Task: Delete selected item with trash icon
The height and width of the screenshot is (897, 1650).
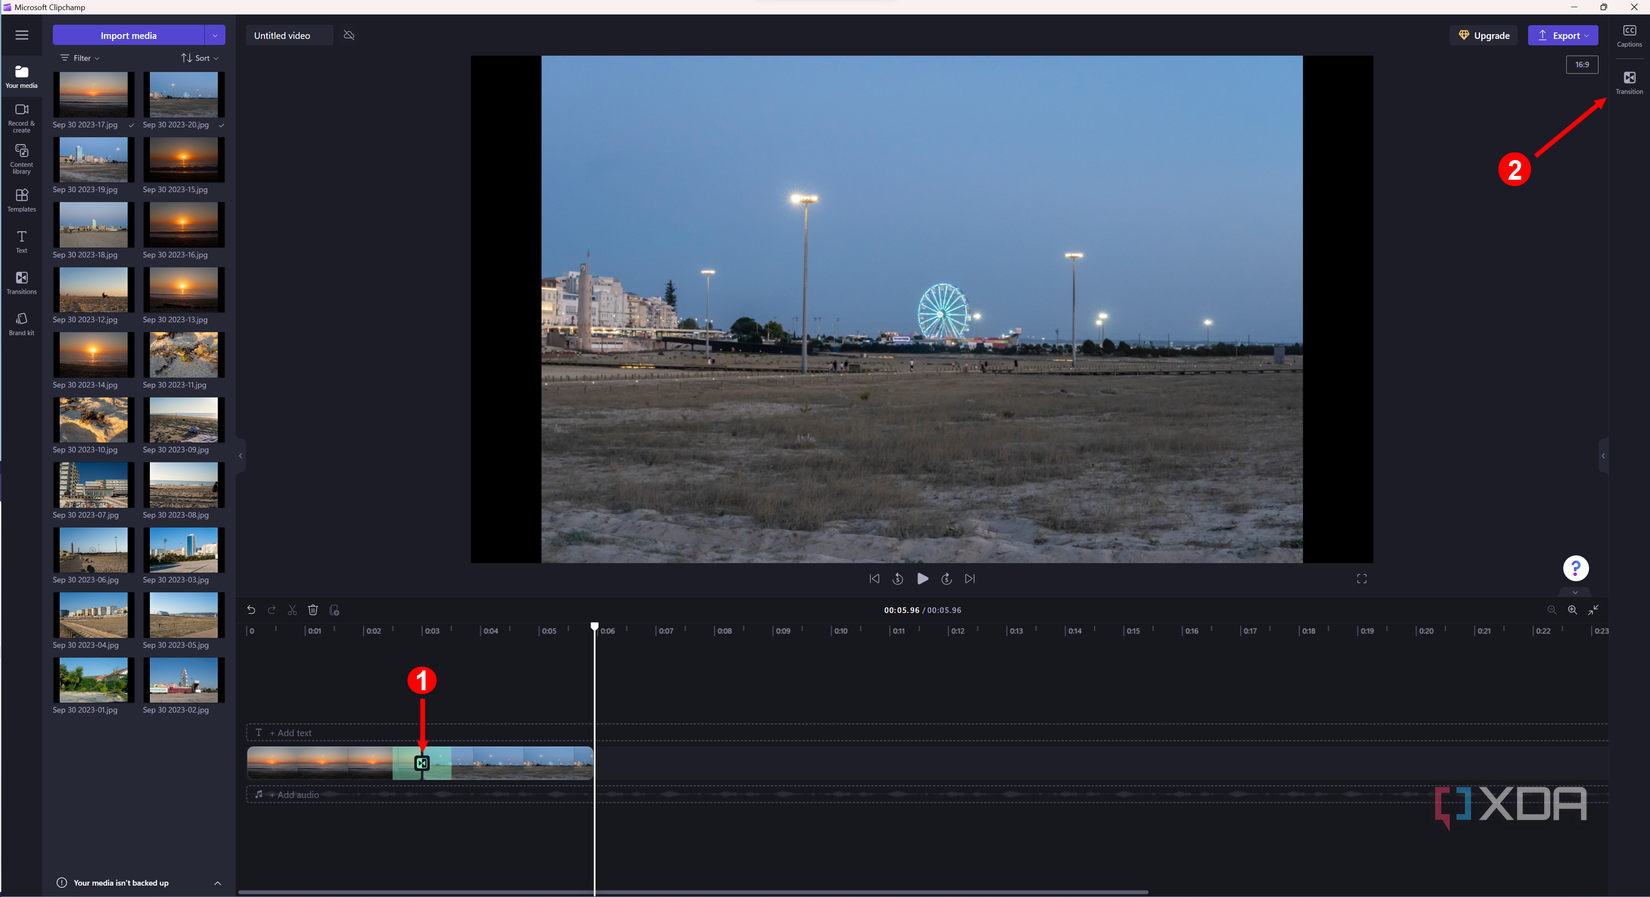Action: pyautogui.click(x=313, y=610)
